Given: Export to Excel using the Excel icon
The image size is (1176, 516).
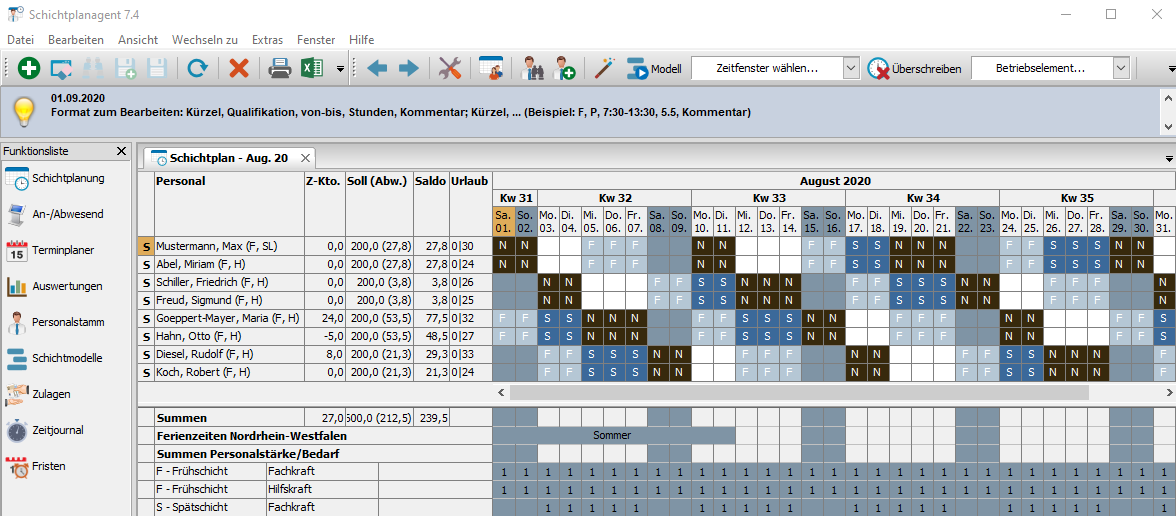Looking at the screenshot, I should [x=311, y=69].
